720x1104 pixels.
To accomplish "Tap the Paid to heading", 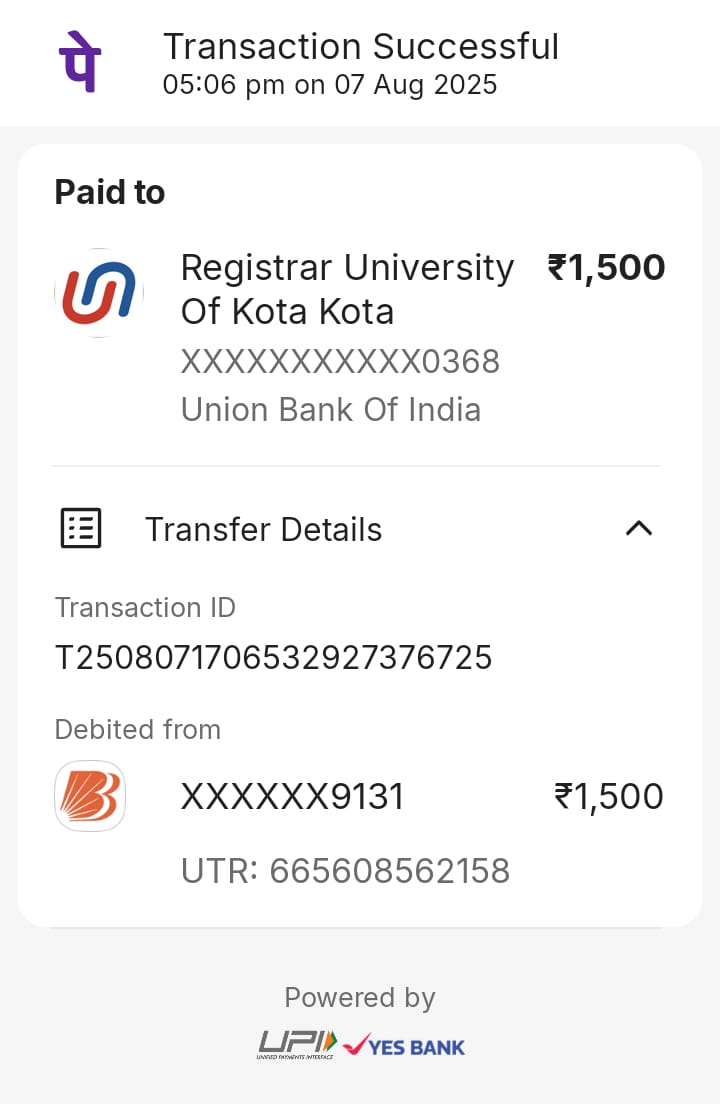I will (x=110, y=192).
